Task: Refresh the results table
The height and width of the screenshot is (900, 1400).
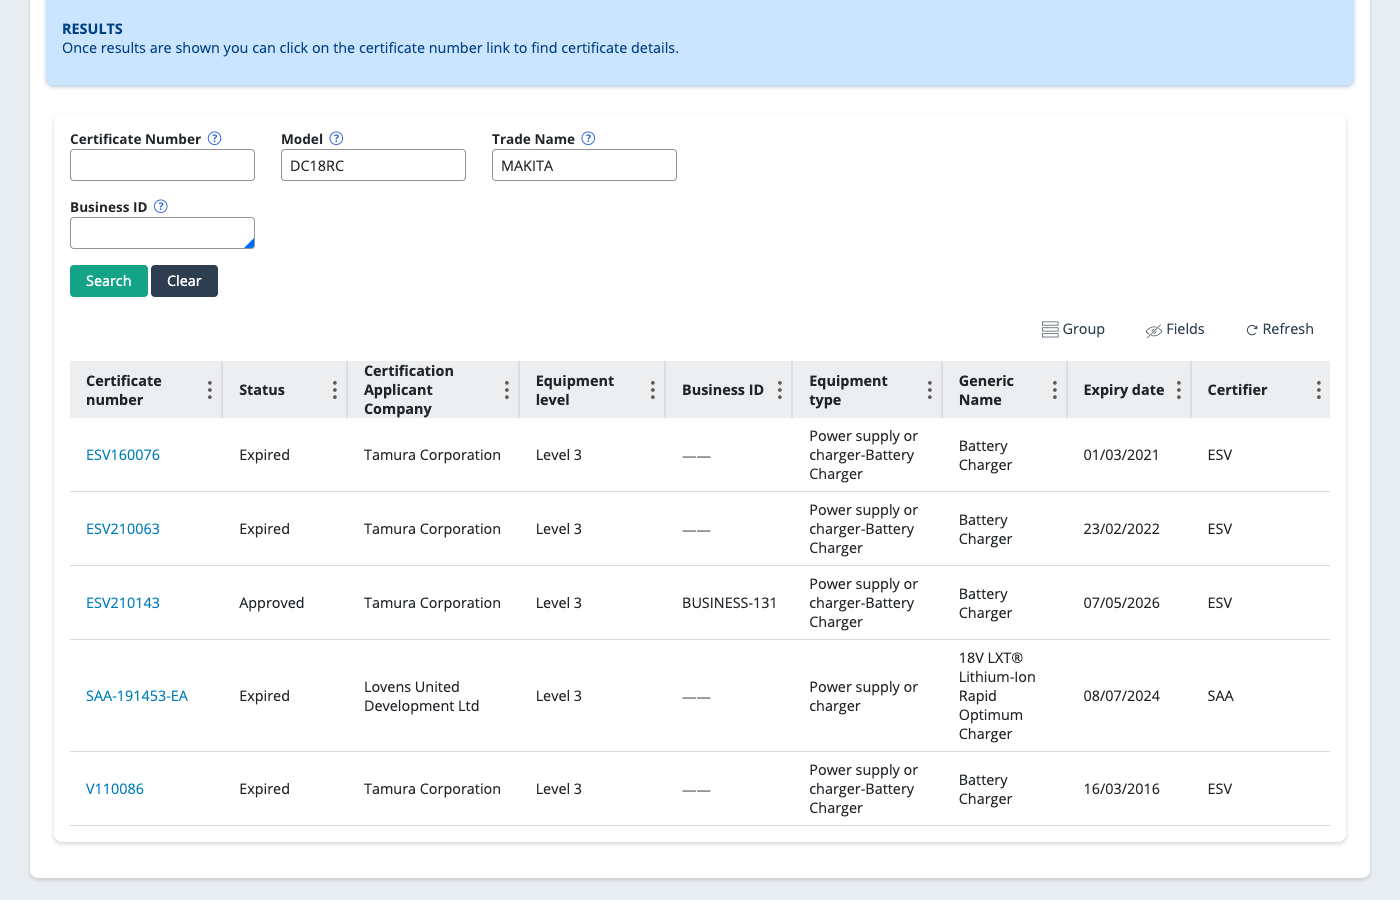Action: click(1252, 329)
